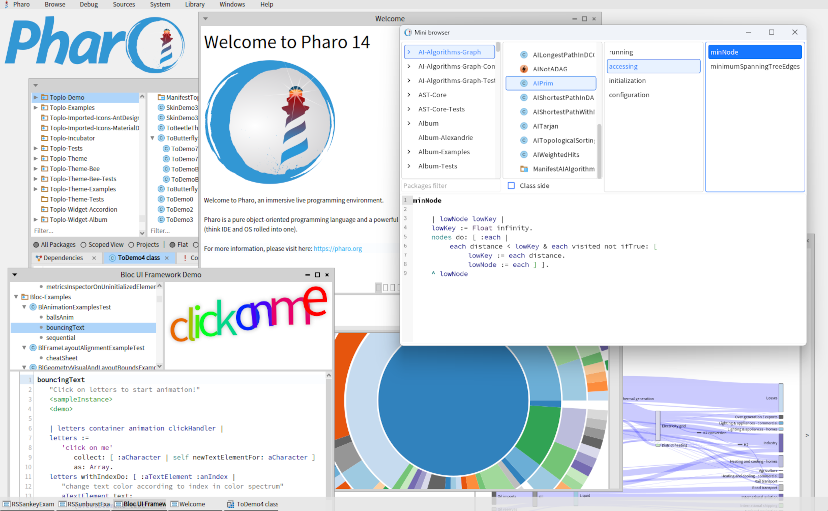Expand the Toplo-Theme-Bee package arrow
Screen dimensions: 828x511
(36, 169)
